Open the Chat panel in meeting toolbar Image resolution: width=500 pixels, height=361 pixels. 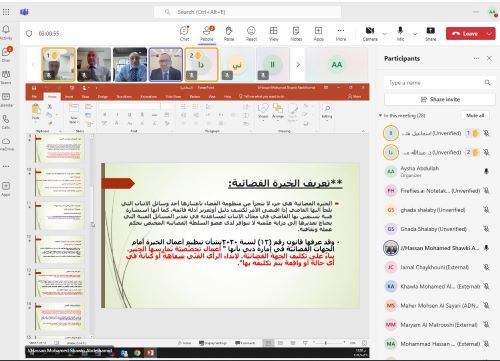[184, 33]
